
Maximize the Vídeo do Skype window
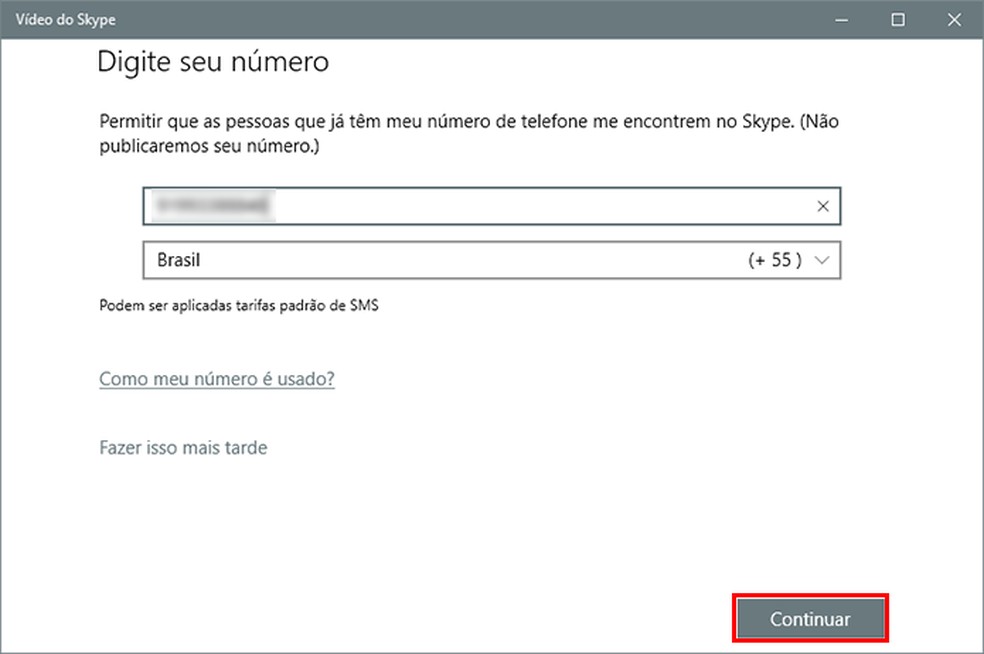pos(898,19)
